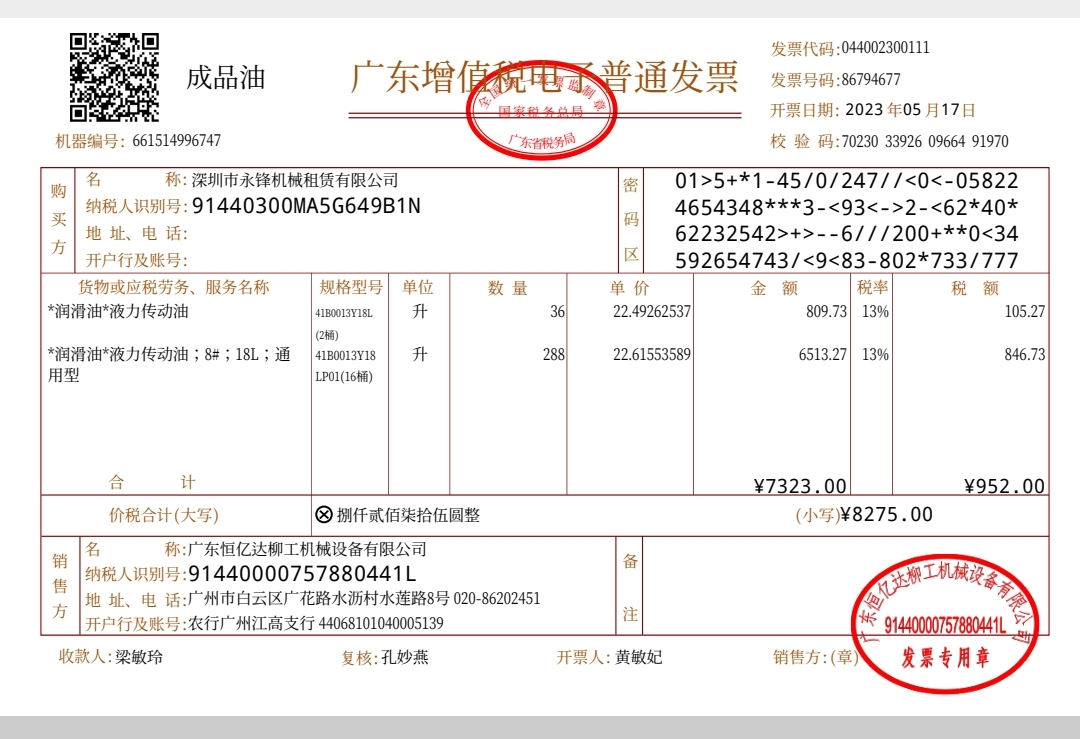The height and width of the screenshot is (739, 1080).
Task: Select the grand total ¥8275.00
Action: (x=886, y=515)
